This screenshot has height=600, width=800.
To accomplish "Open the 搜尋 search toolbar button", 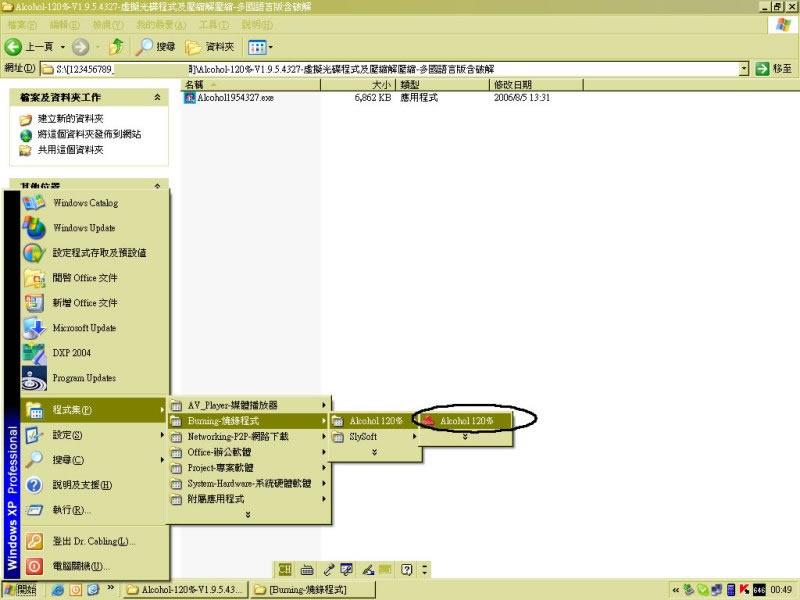I will (x=156, y=47).
